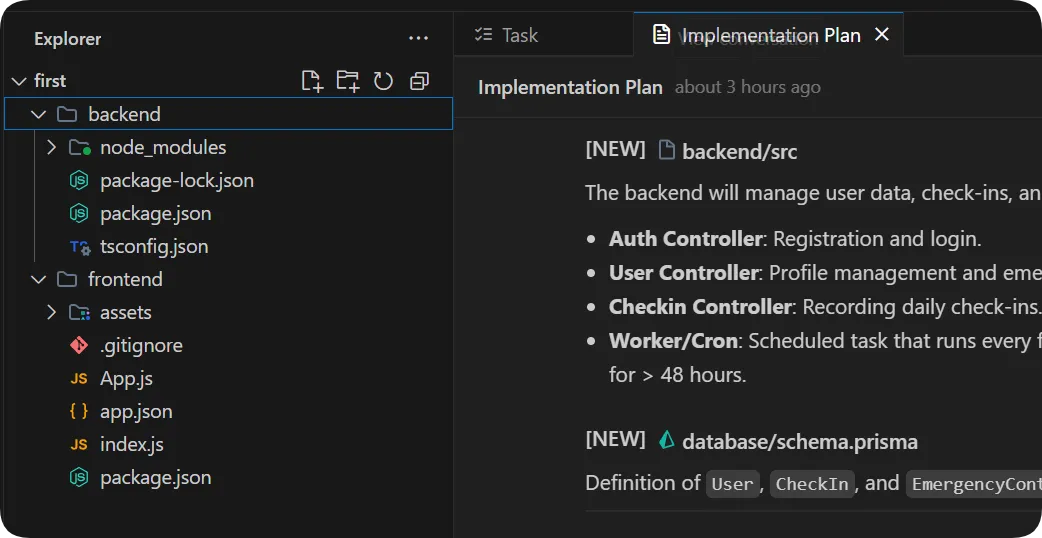The width and height of the screenshot is (1042, 538).
Task: Refresh the Explorer file tree
Action: coord(383,81)
